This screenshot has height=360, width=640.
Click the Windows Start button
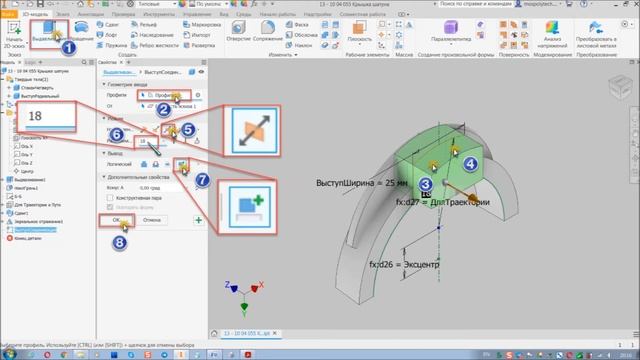tap(9, 354)
